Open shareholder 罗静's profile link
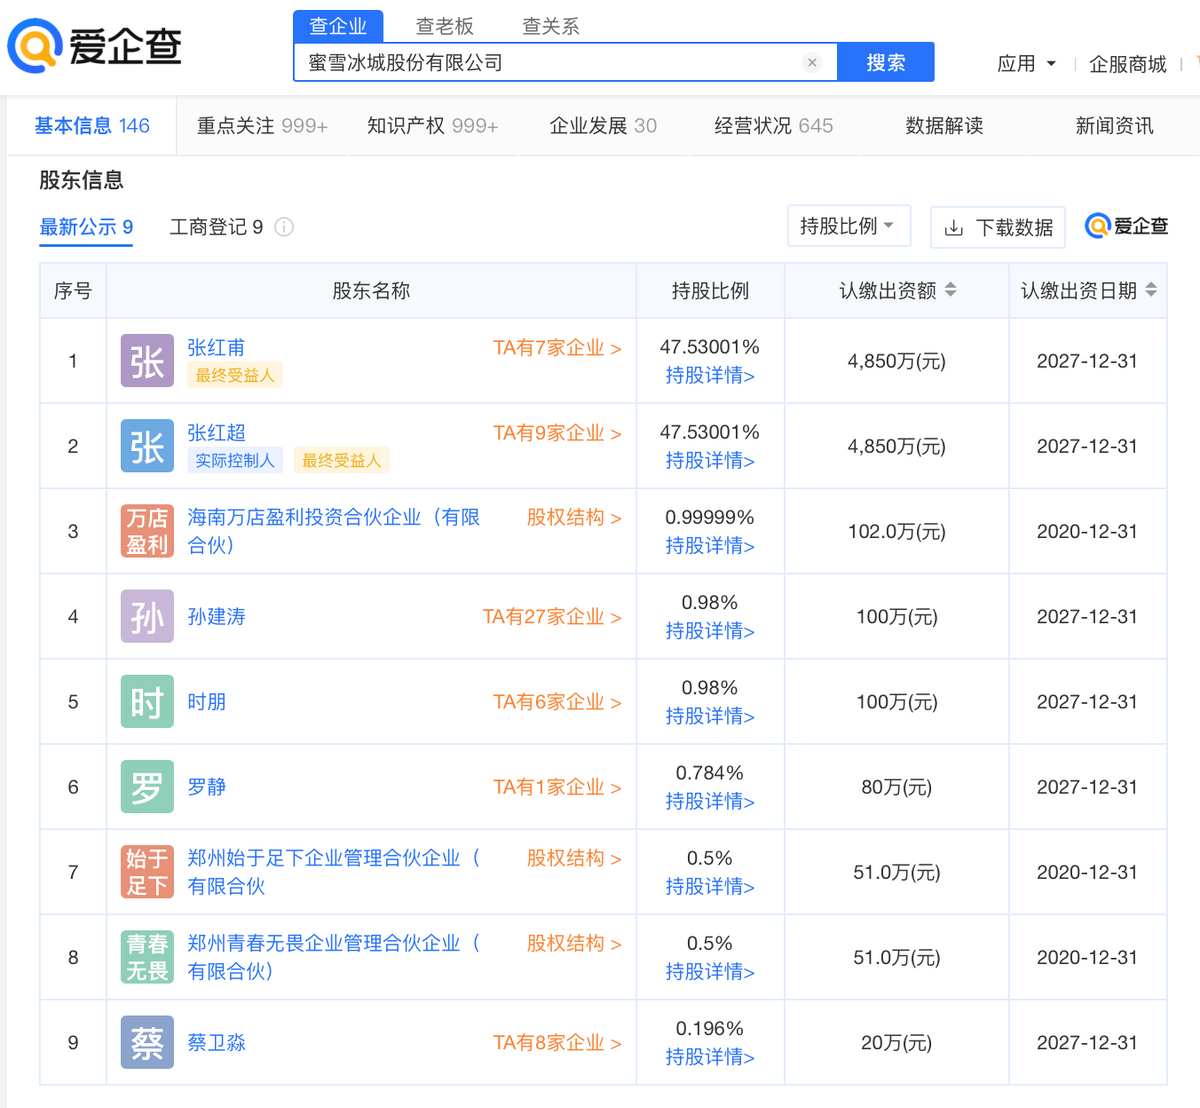Screen dimensions: 1200x1108 206,787
